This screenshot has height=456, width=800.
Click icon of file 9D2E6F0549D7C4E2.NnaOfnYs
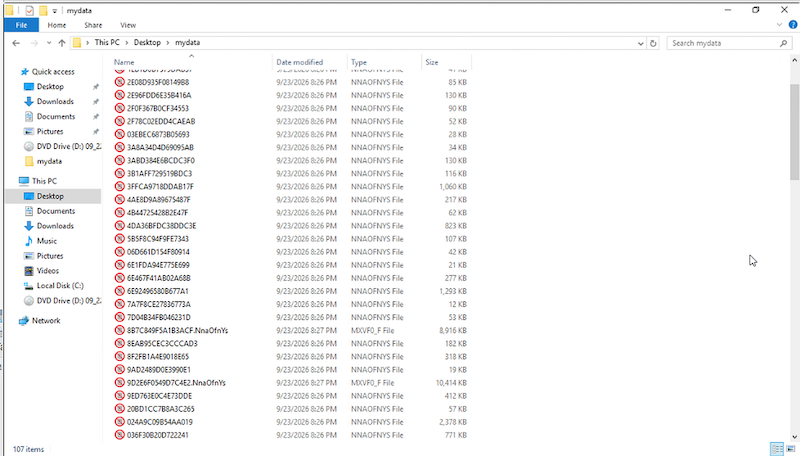[x=119, y=383]
